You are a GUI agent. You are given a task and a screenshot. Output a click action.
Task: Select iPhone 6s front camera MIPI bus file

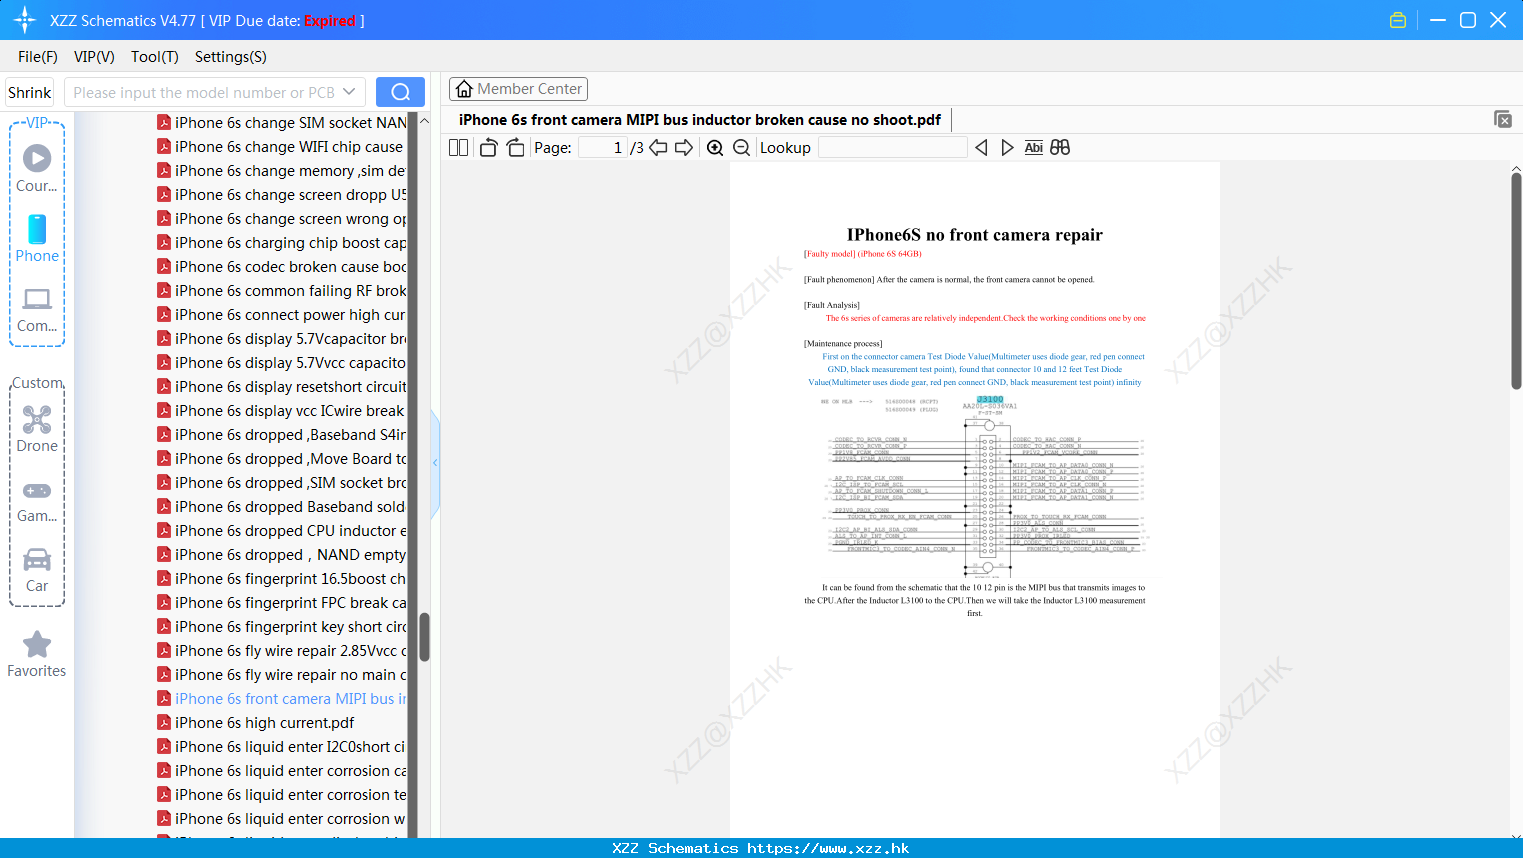[282, 699]
